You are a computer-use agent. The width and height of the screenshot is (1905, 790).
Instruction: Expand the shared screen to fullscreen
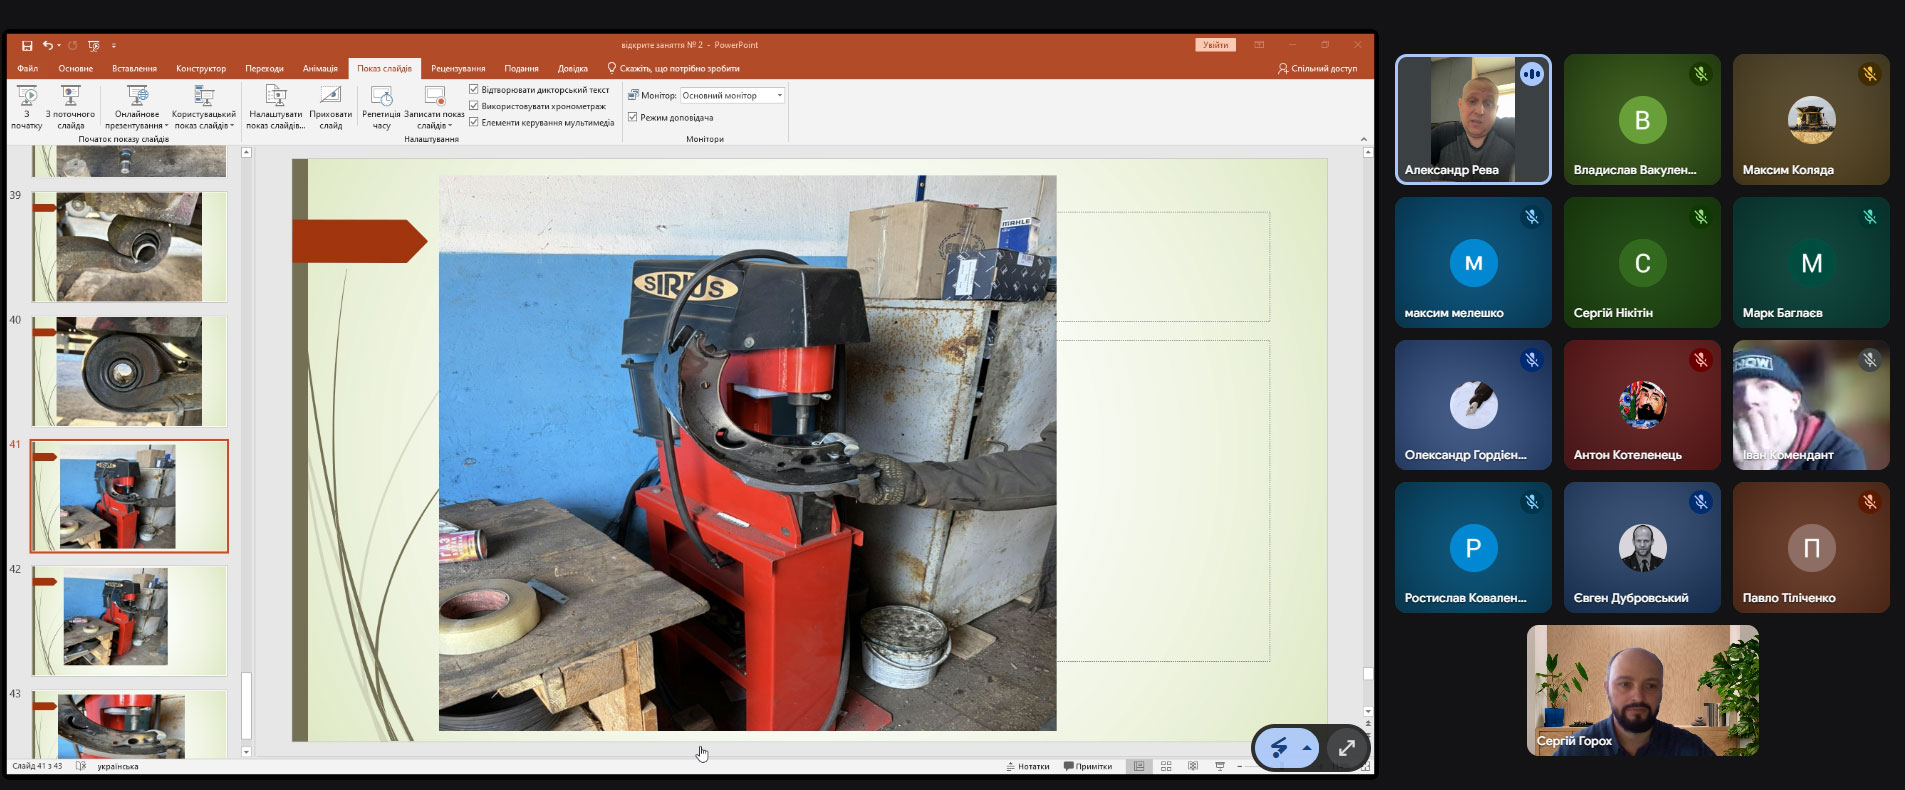(1347, 748)
